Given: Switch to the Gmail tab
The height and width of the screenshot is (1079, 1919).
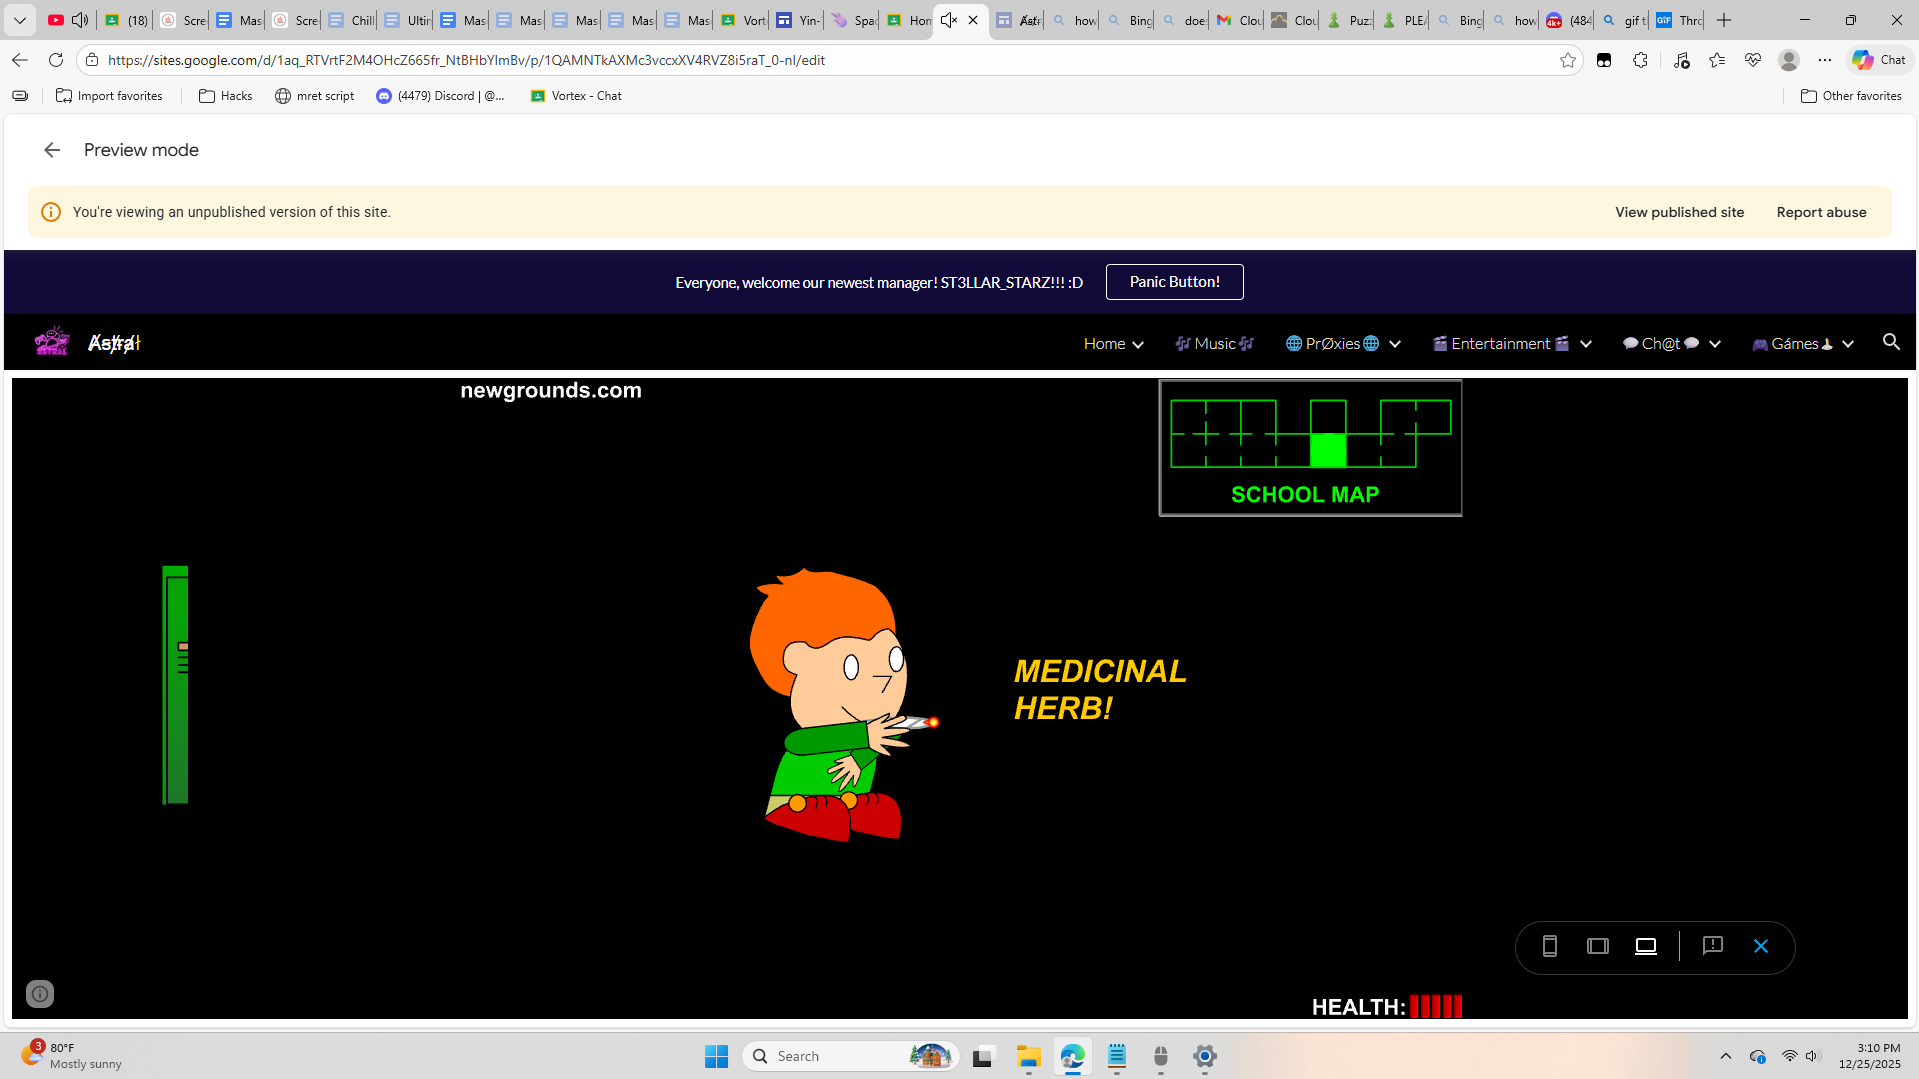Looking at the screenshot, I should 1237,20.
